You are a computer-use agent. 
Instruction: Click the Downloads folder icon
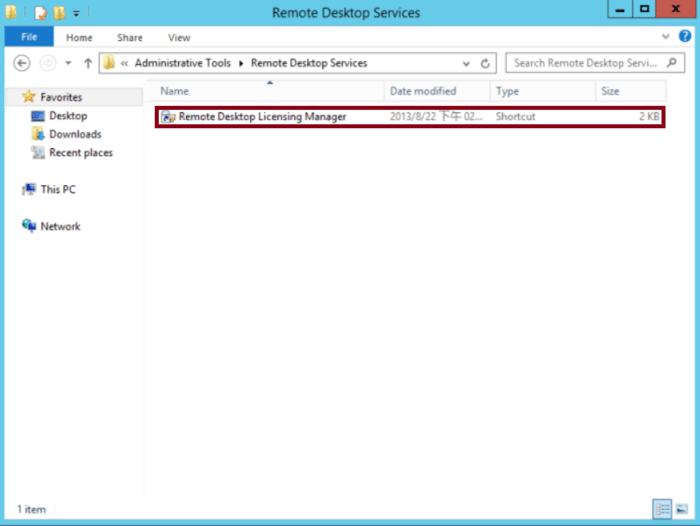(38, 134)
